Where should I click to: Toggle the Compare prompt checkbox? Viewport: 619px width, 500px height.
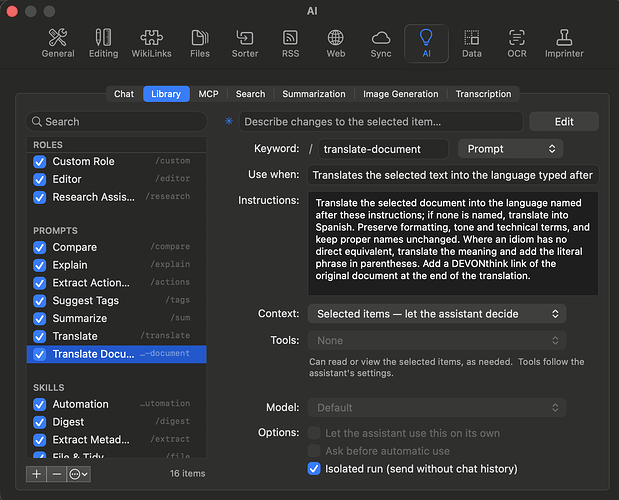pos(39,247)
